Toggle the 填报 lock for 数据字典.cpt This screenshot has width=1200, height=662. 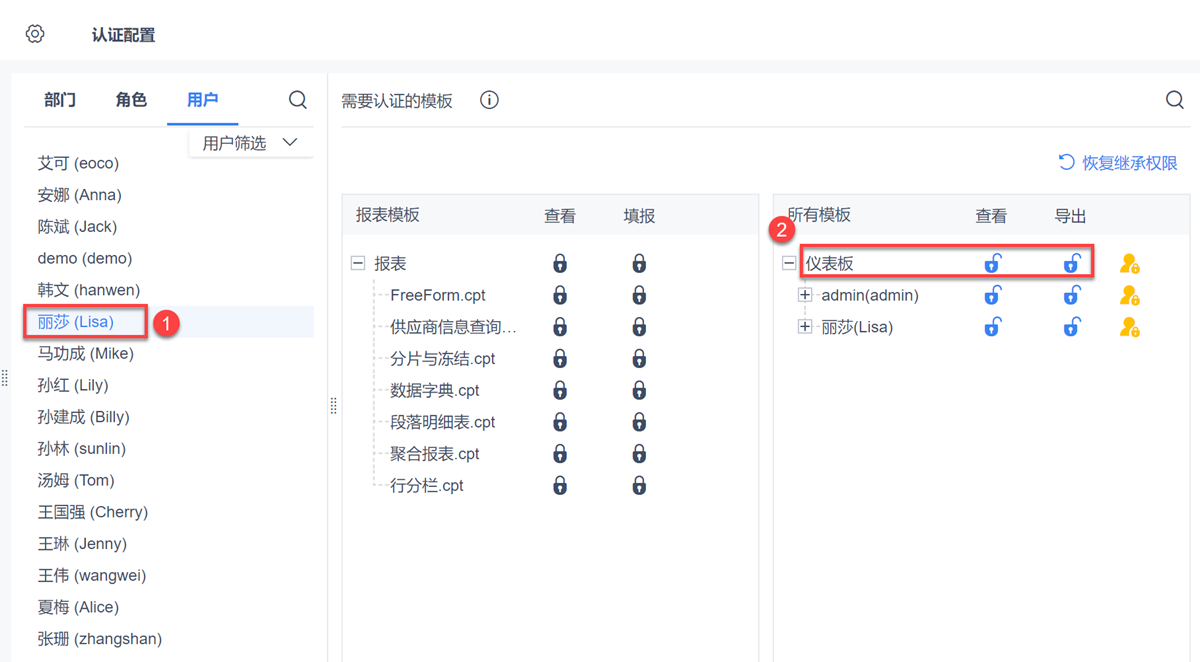[x=639, y=391]
